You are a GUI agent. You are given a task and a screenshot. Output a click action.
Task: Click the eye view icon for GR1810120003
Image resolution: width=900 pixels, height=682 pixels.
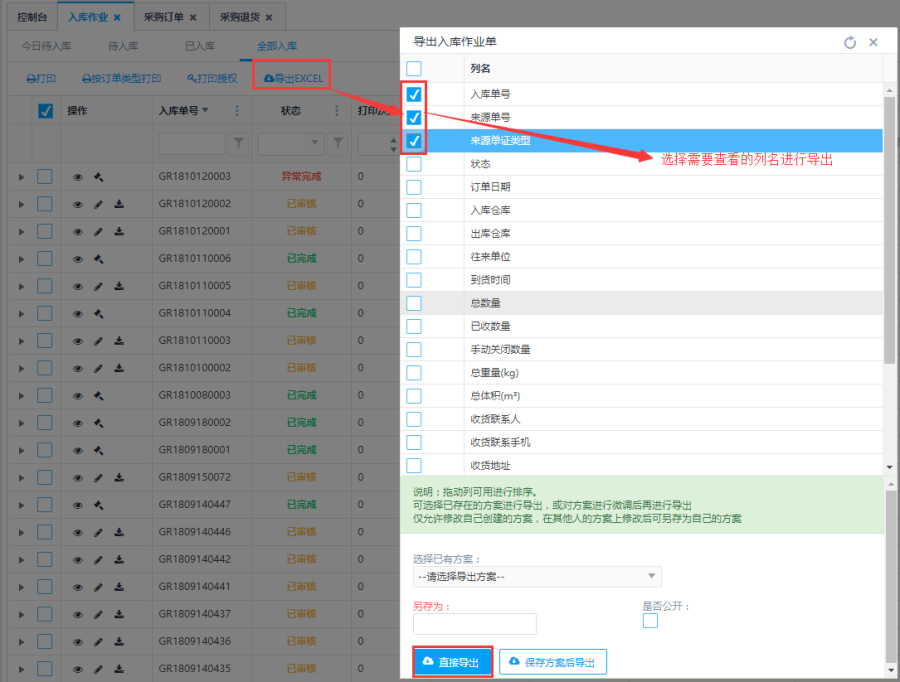click(78, 177)
